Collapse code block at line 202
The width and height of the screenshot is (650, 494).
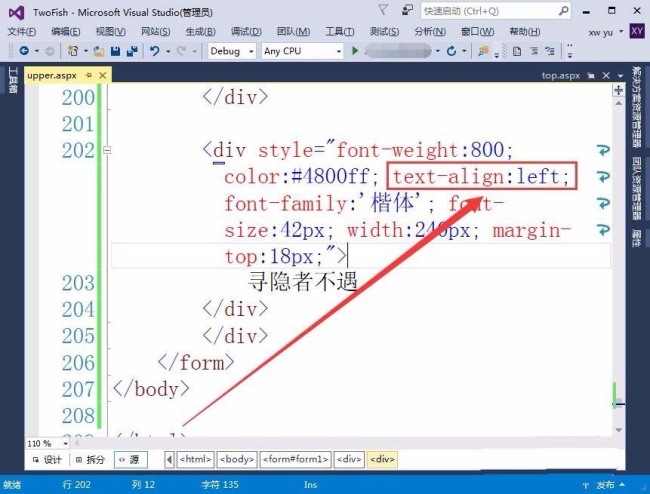(107, 150)
